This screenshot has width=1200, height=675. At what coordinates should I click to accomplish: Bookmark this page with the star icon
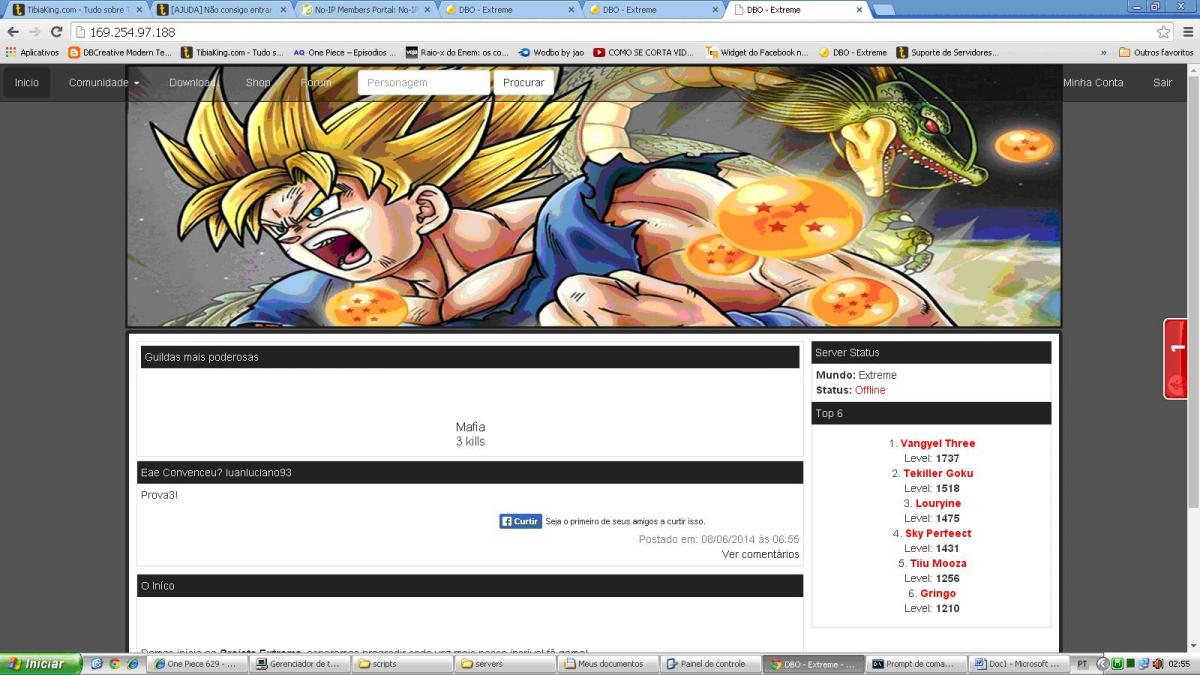1163,32
